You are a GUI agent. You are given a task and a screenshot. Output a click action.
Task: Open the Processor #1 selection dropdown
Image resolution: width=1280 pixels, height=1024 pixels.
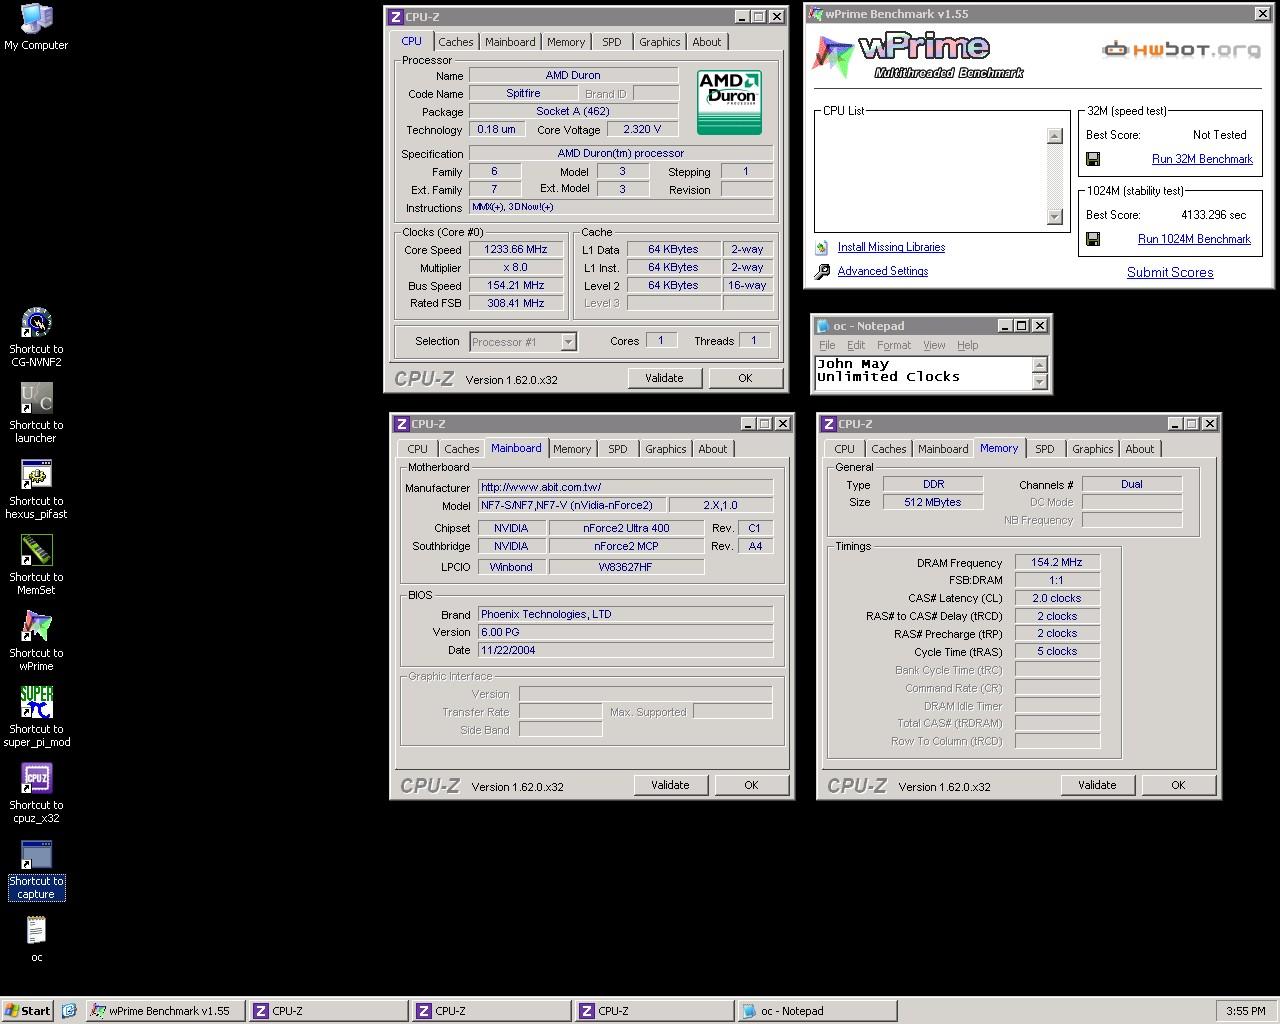tap(523, 342)
